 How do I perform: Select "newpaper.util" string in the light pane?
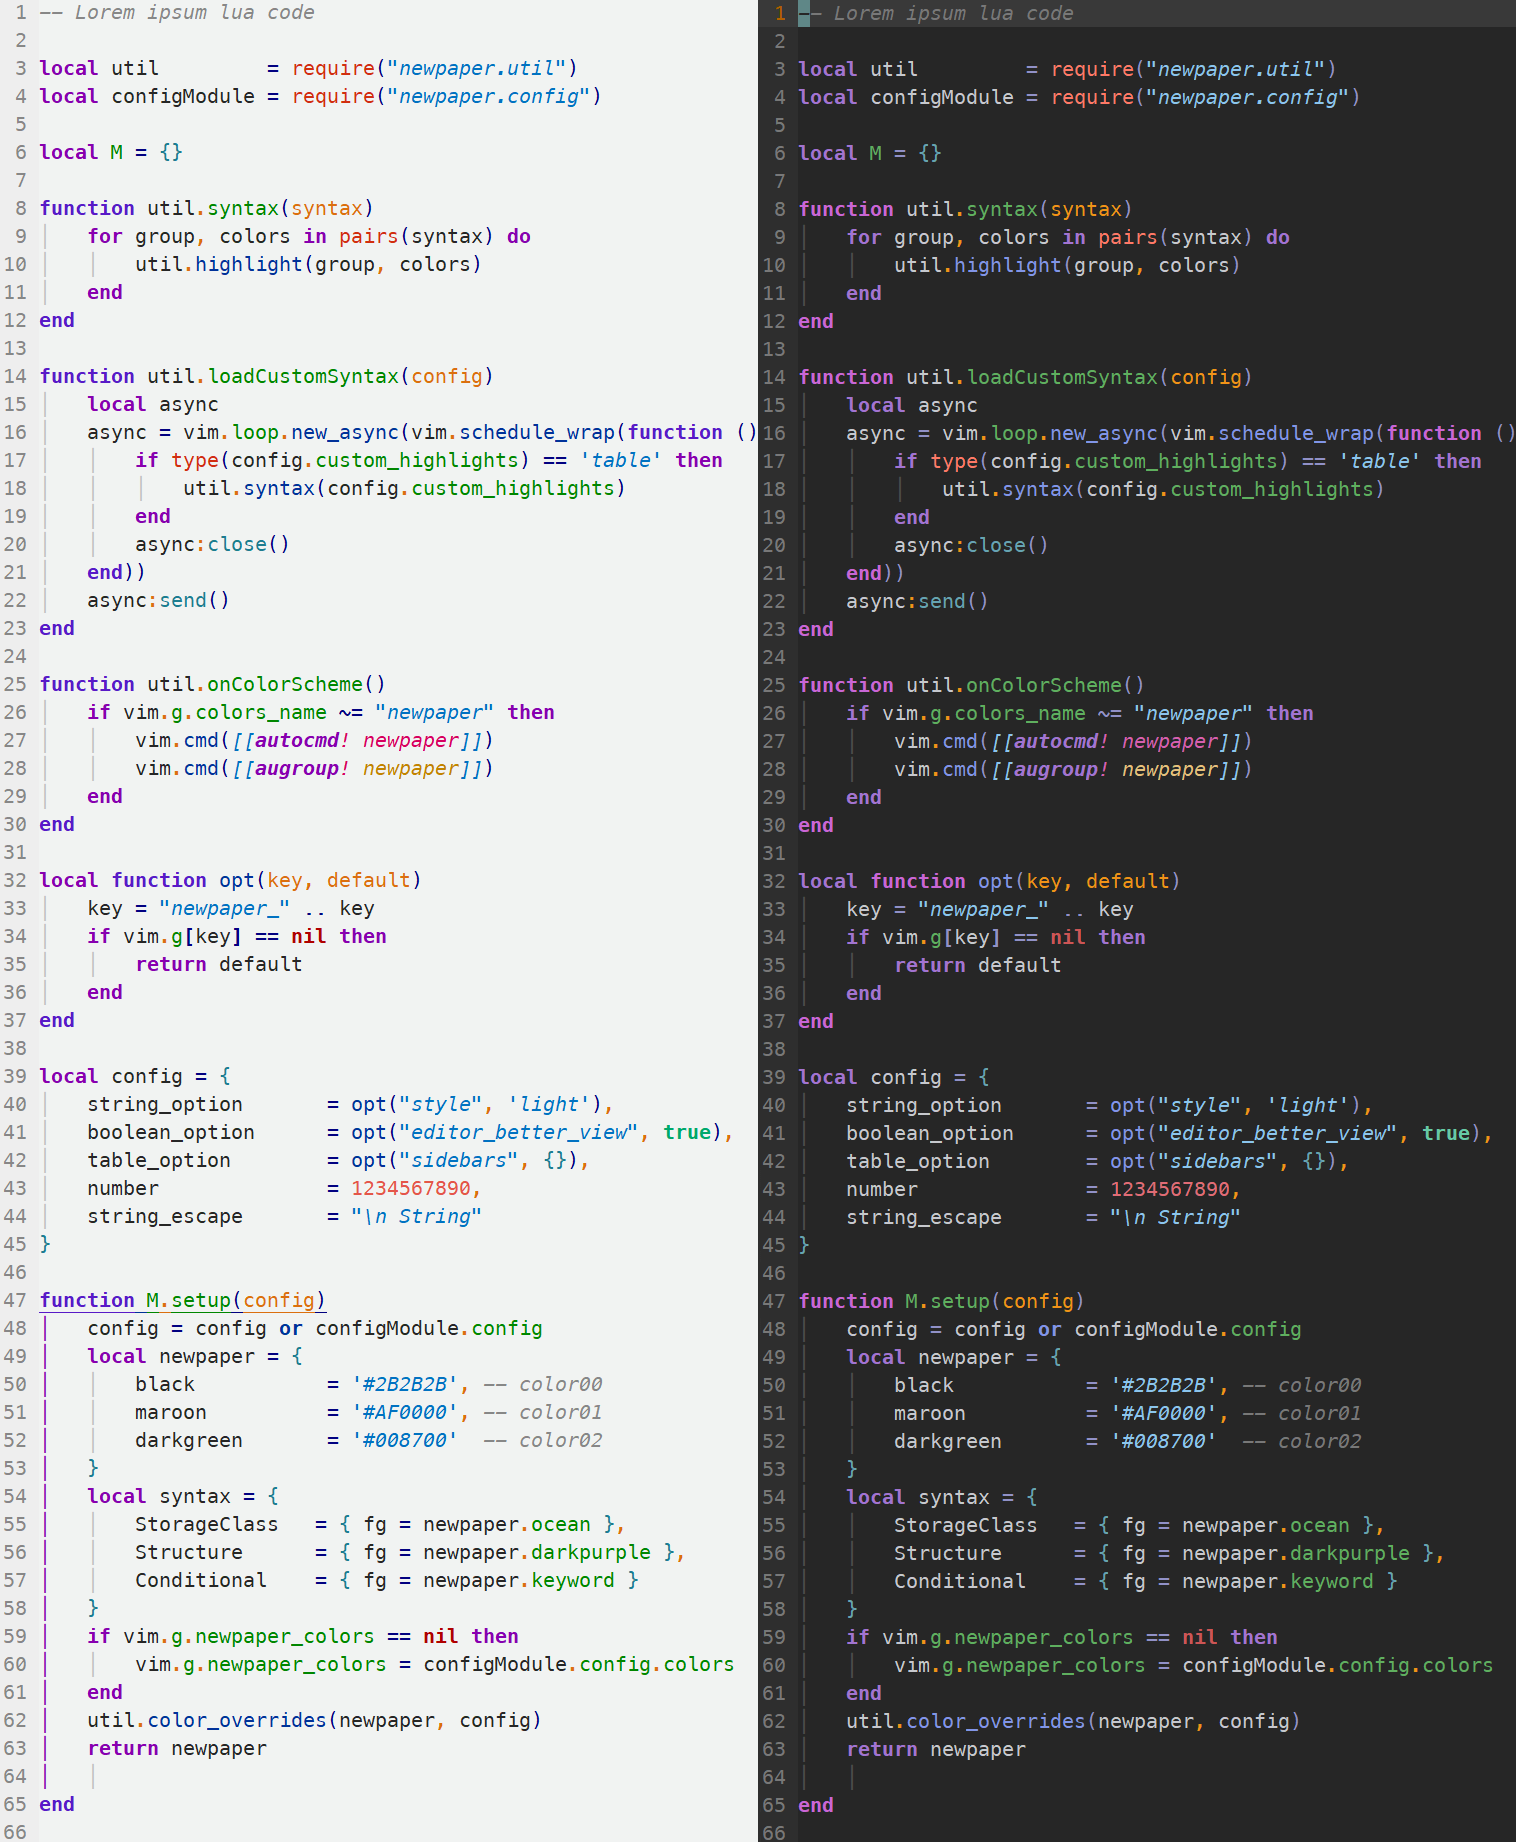(x=477, y=68)
